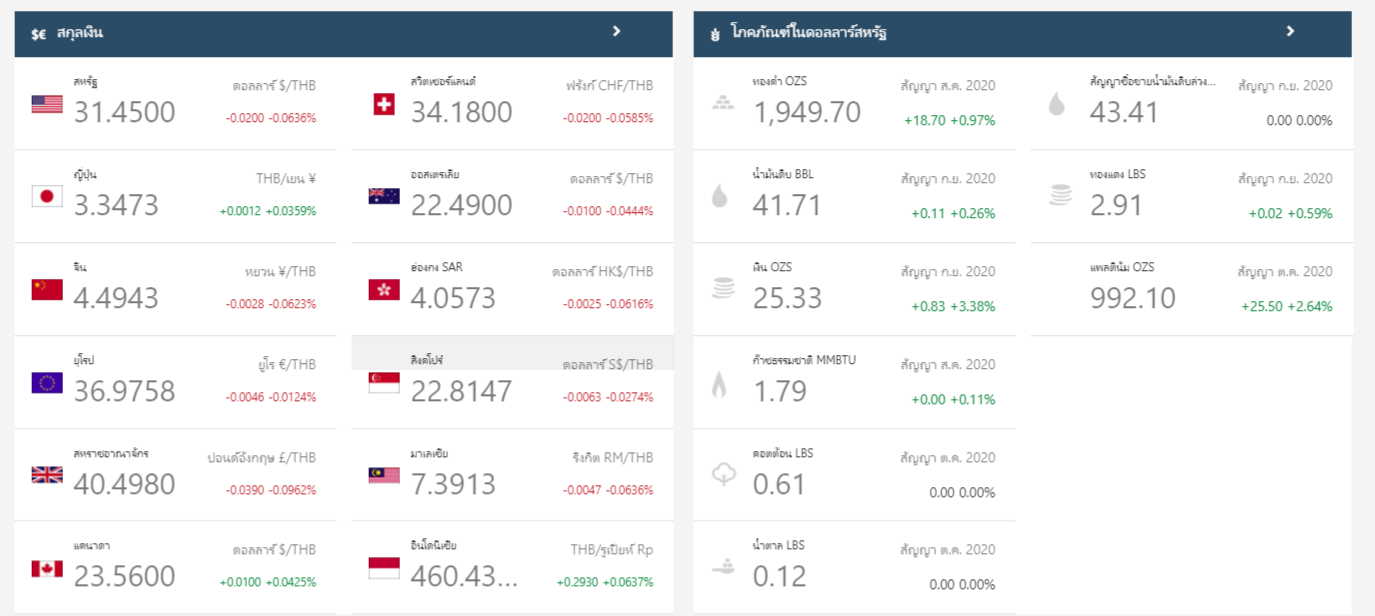Click the platinum change '+25.50 +2.64%'

tap(1287, 306)
